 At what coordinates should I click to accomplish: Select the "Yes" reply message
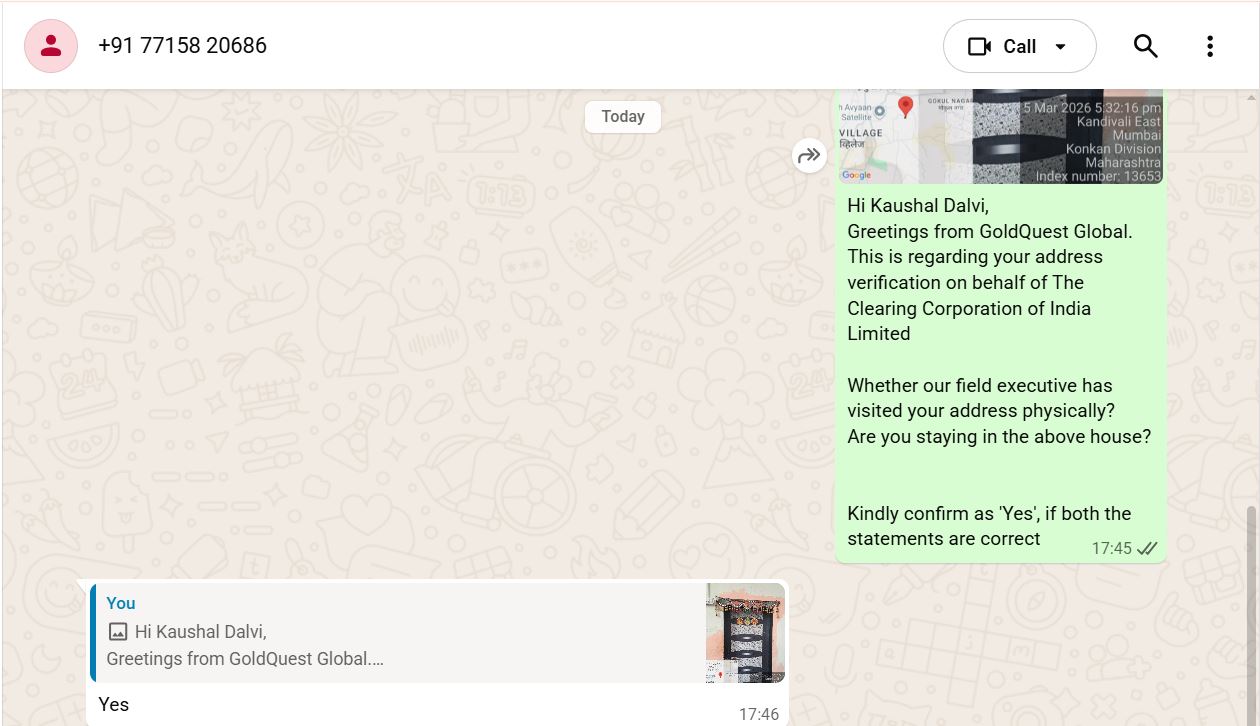tap(114, 704)
